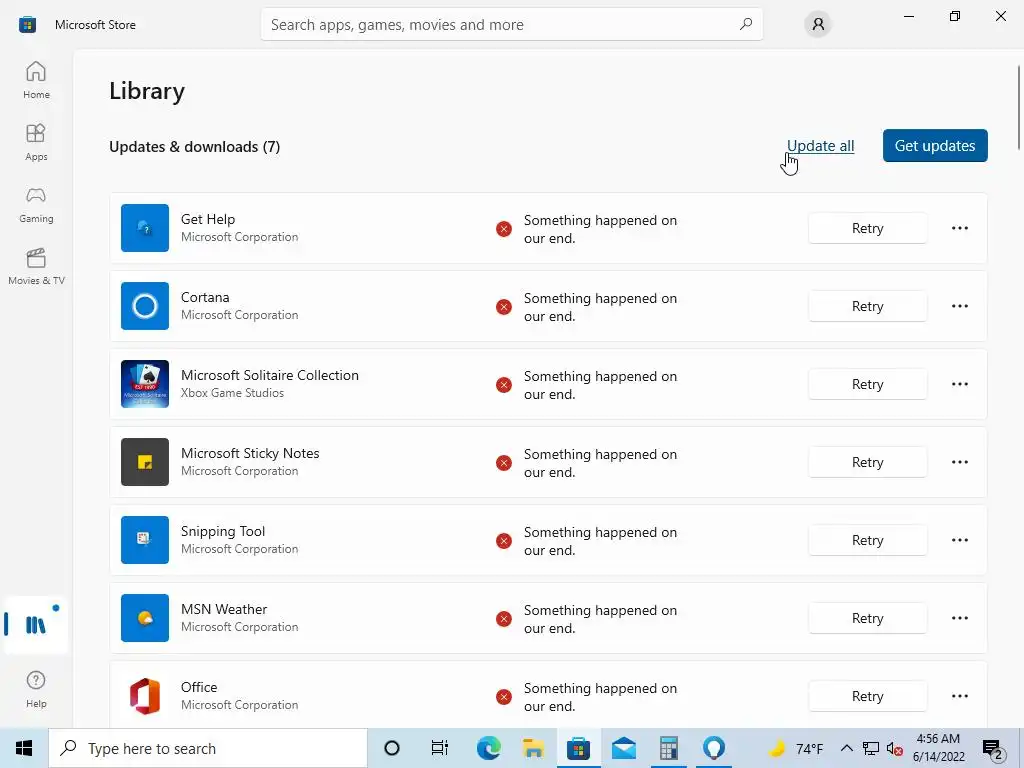Open Microsoft Edge from the taskbar
1024x768 pixels.
pos(488,748)
